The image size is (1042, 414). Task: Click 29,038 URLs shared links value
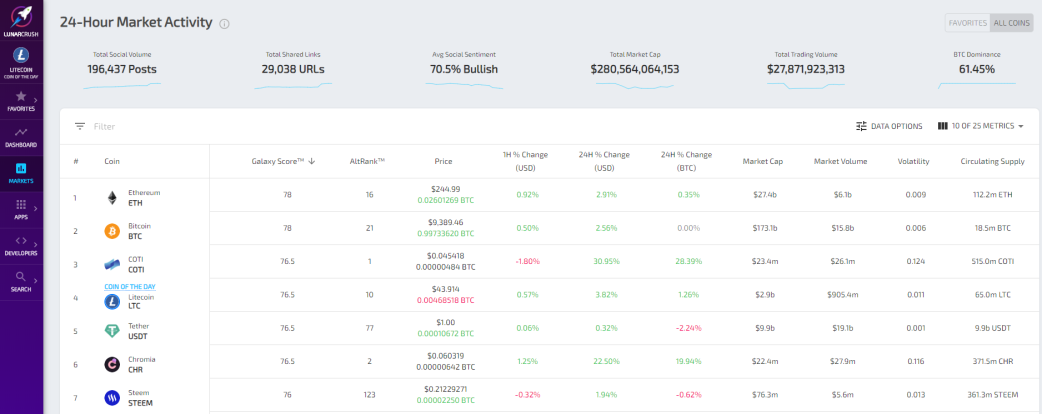click(x=293, y=69)
